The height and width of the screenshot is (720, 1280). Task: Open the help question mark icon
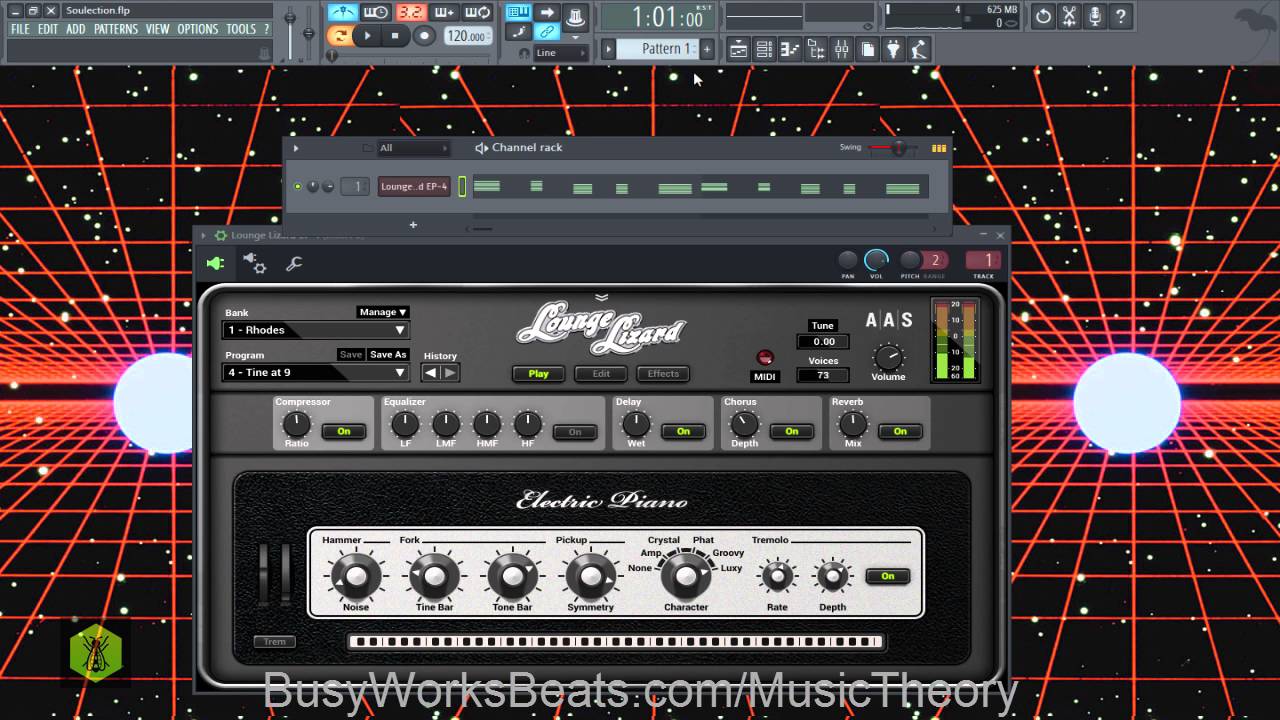(x=1121, y=16)
